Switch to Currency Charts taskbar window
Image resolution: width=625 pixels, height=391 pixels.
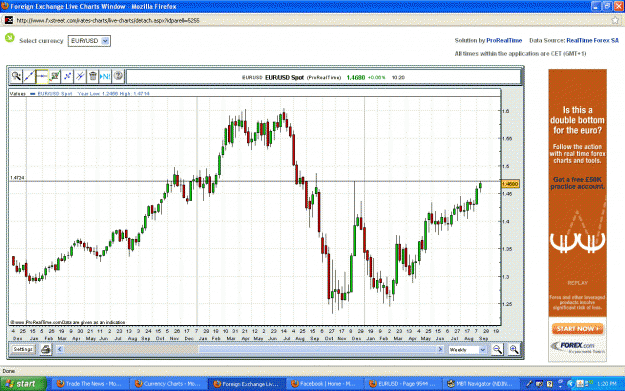[x=168, y=384]
